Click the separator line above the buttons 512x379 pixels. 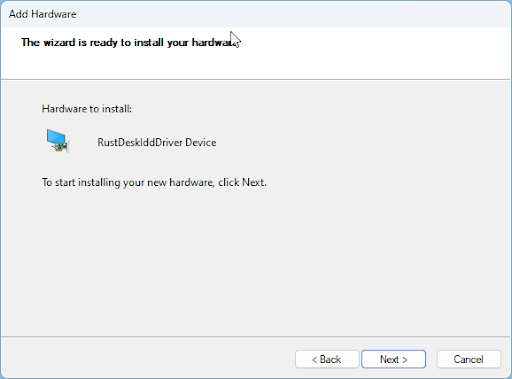255,337
